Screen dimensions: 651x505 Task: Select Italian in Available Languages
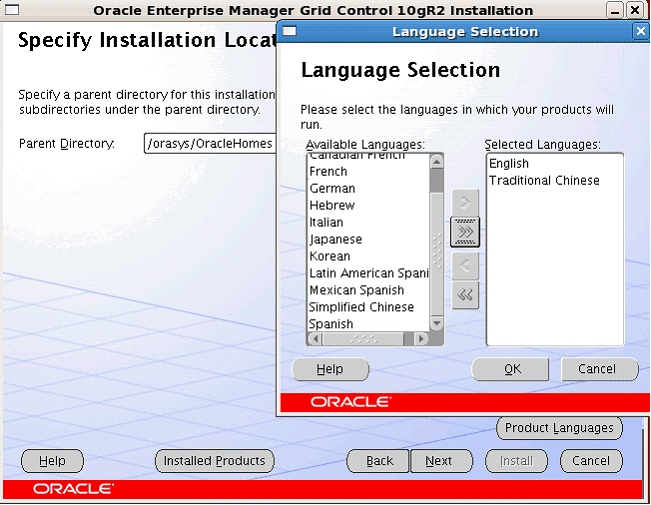[x=369, y=222]
